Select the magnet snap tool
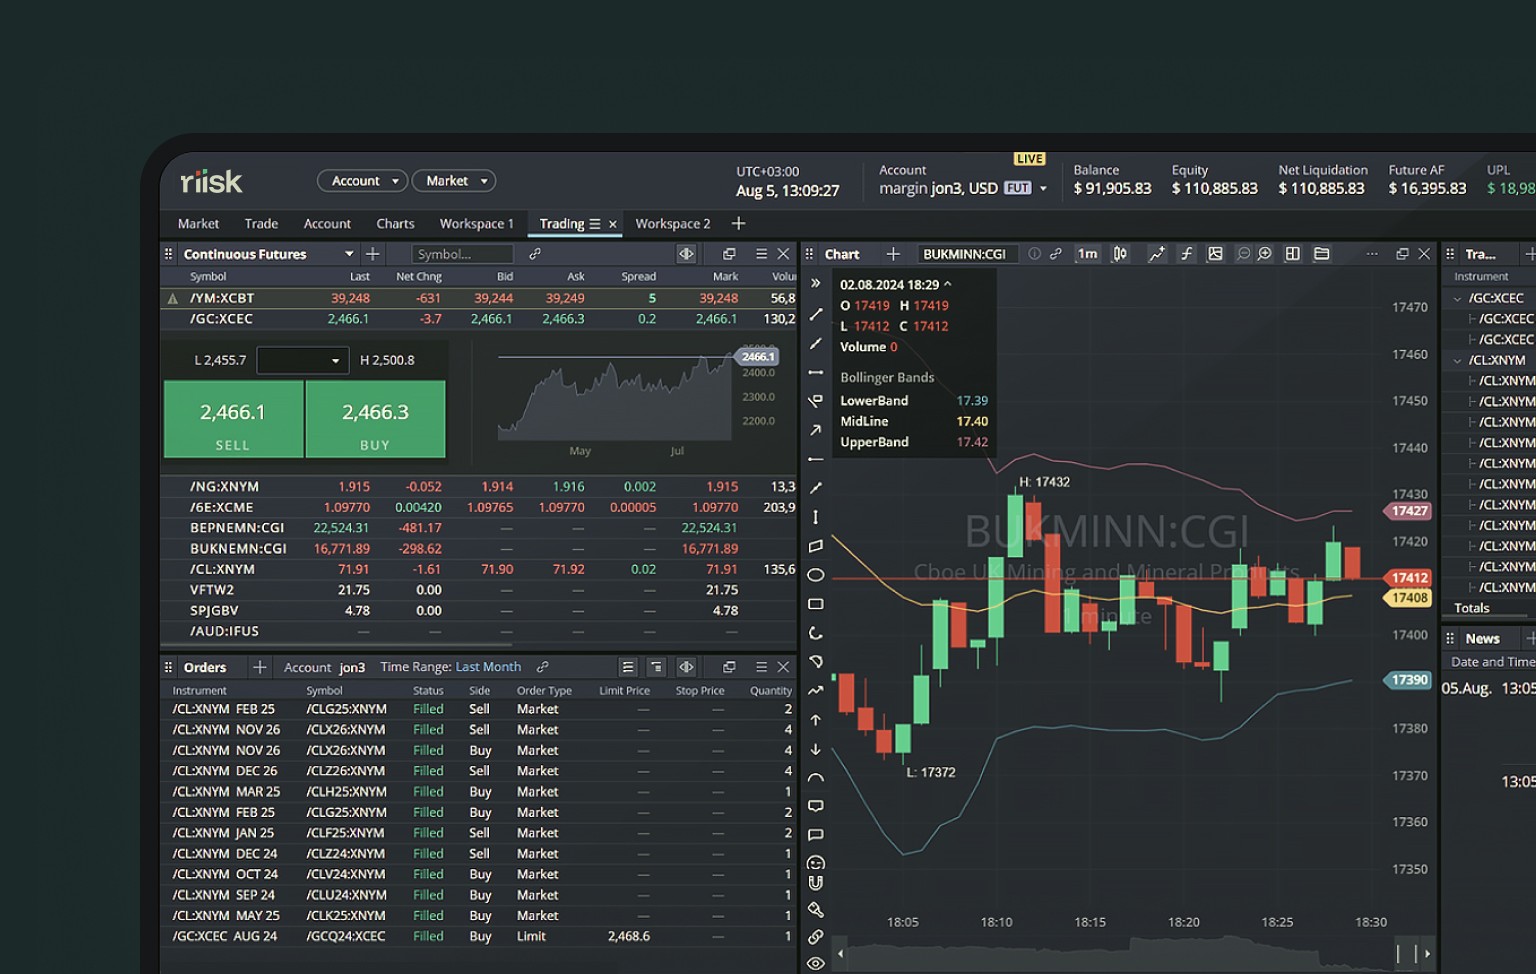This screenshot has width=1536, height=974. (816, 883)
